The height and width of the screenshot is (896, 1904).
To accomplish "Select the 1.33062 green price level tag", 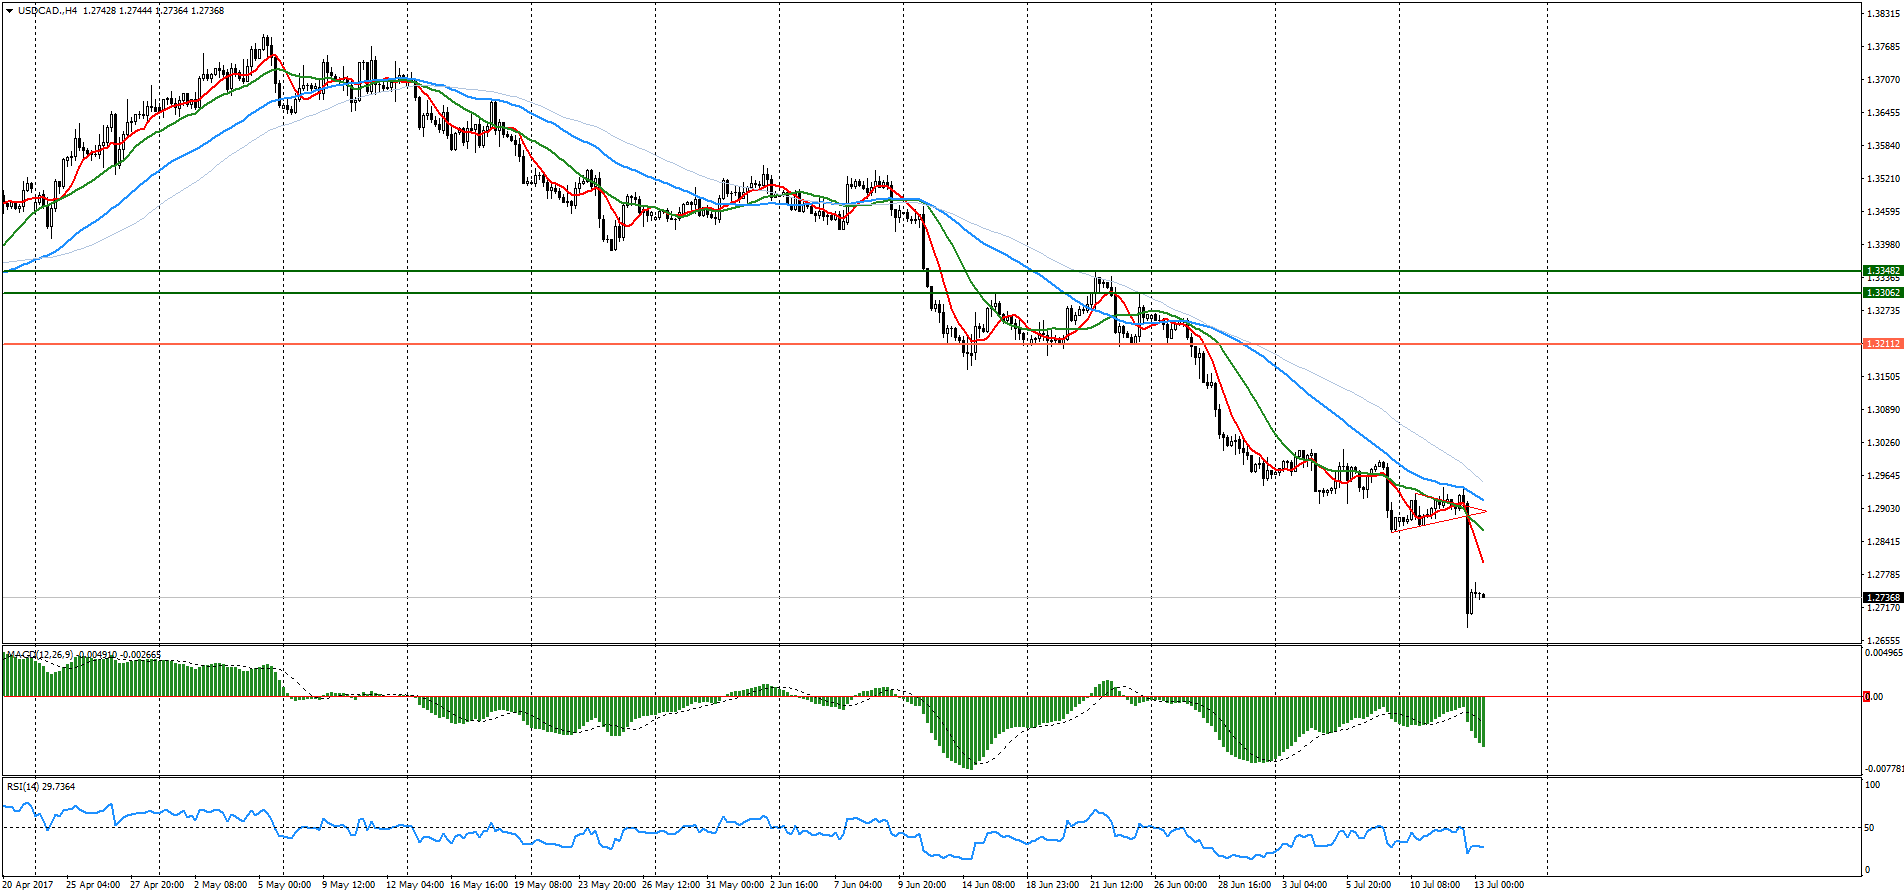I will click(1881, 293).
